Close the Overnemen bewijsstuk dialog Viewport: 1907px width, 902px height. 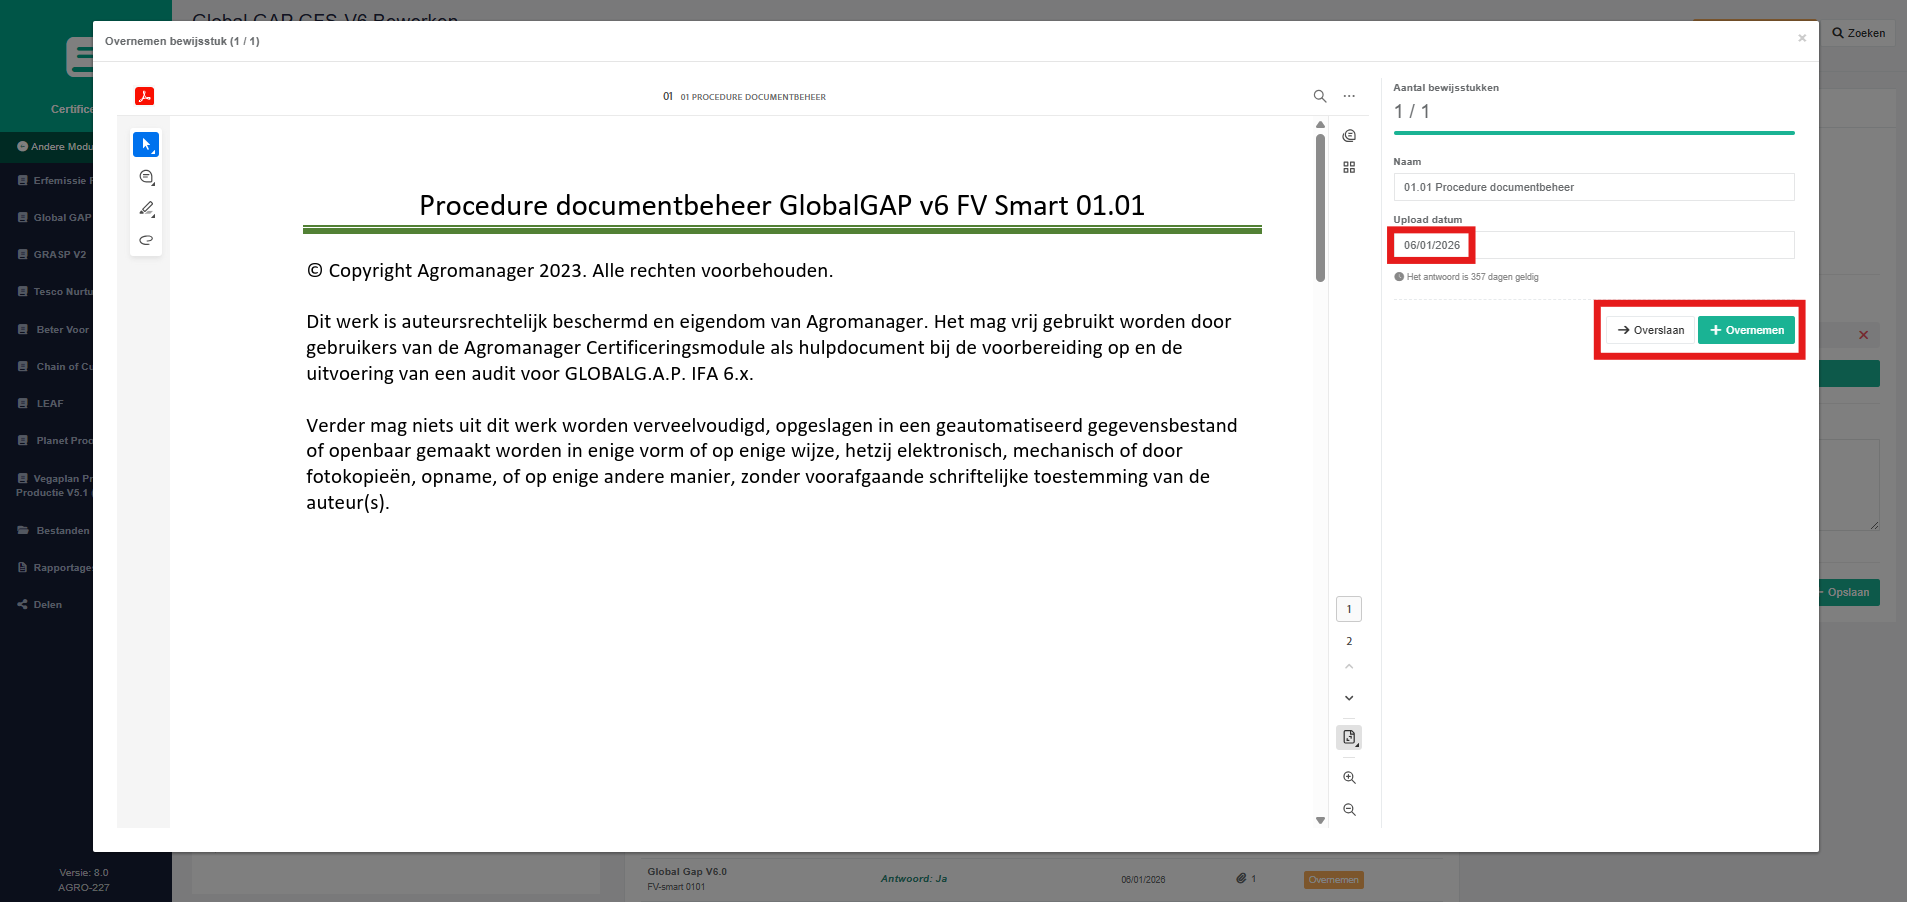click(1802, 39)
